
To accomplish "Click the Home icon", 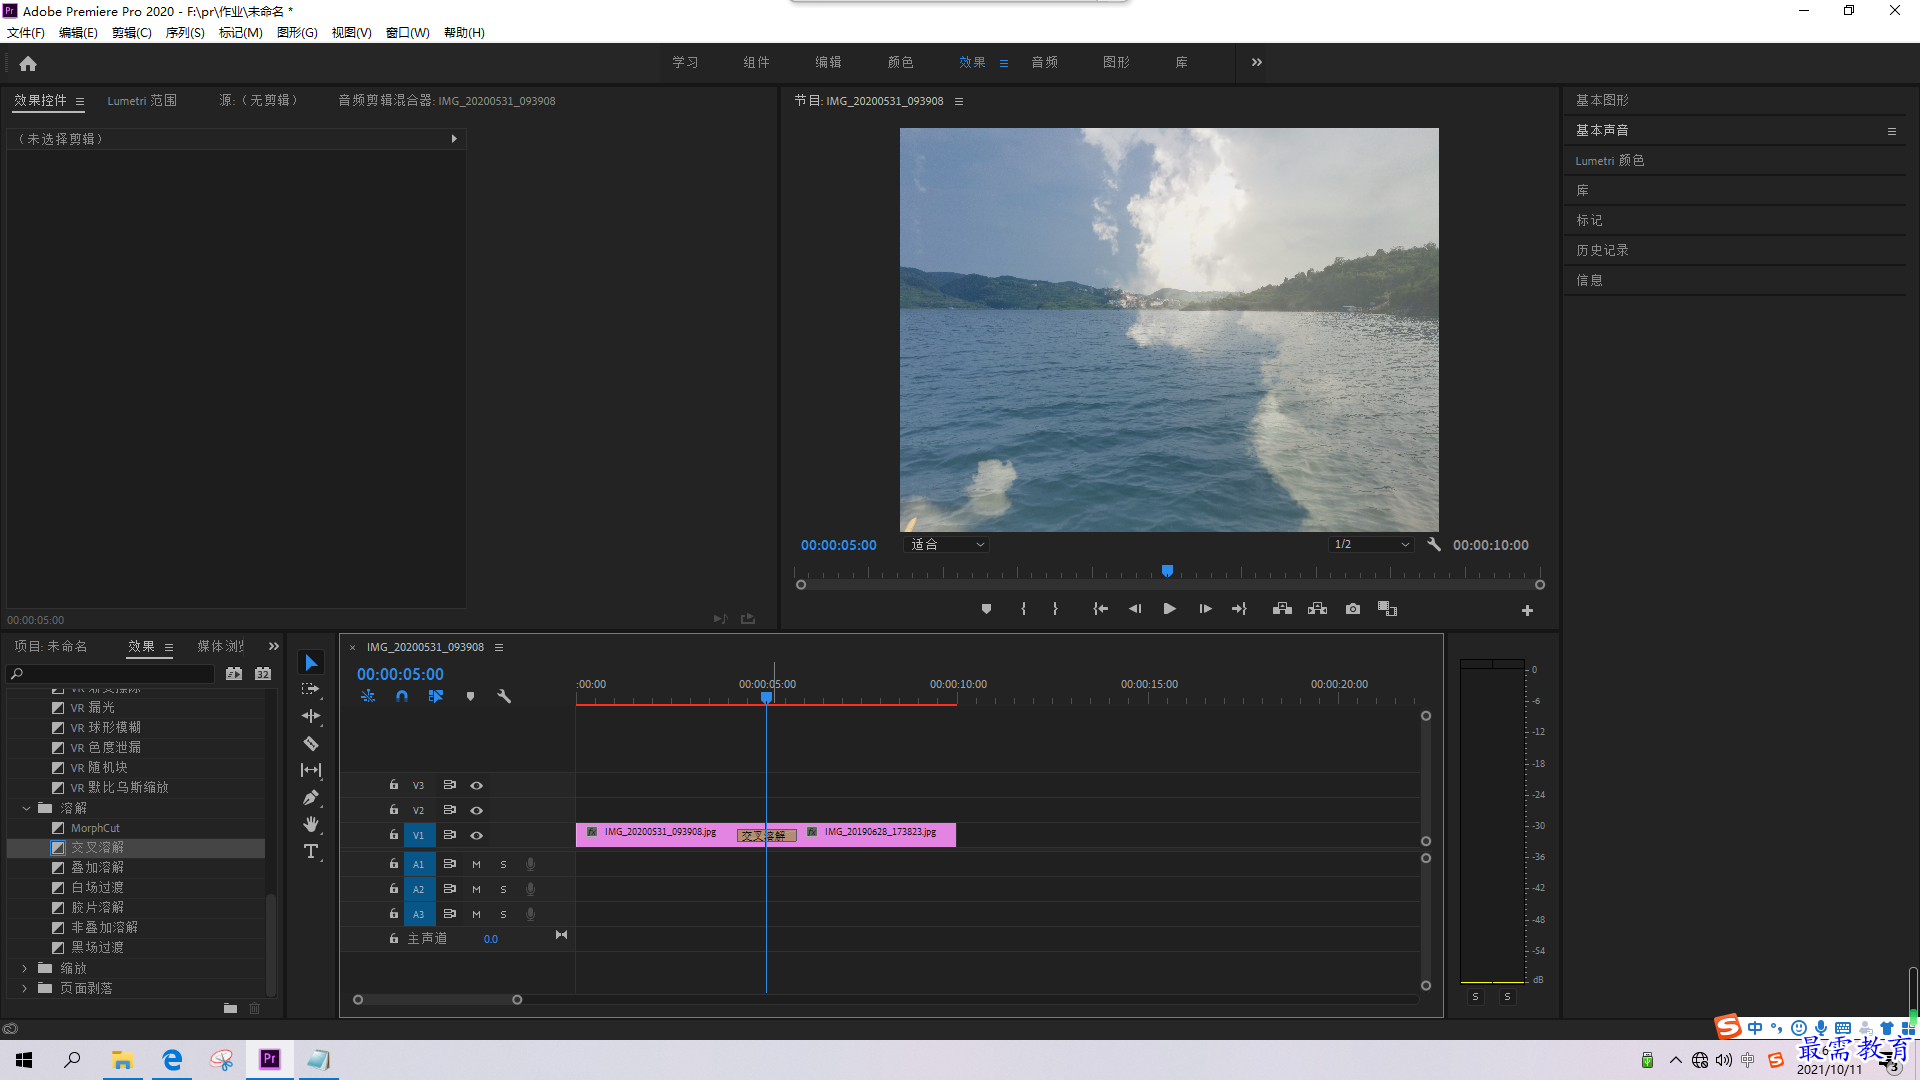I will [x=28, y=63].
